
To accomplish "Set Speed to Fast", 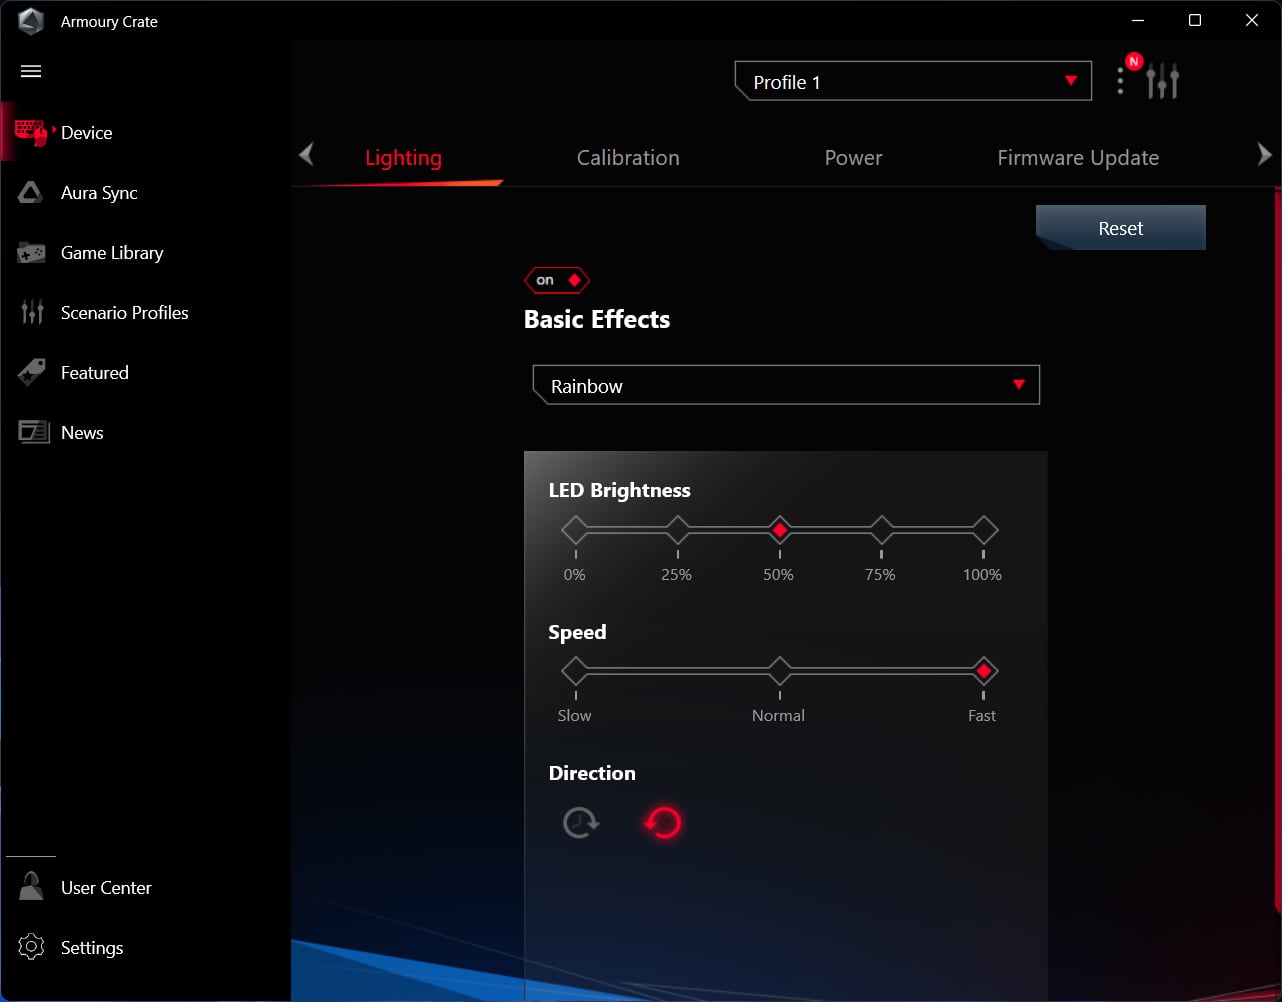I will click(x=984, y=671).
